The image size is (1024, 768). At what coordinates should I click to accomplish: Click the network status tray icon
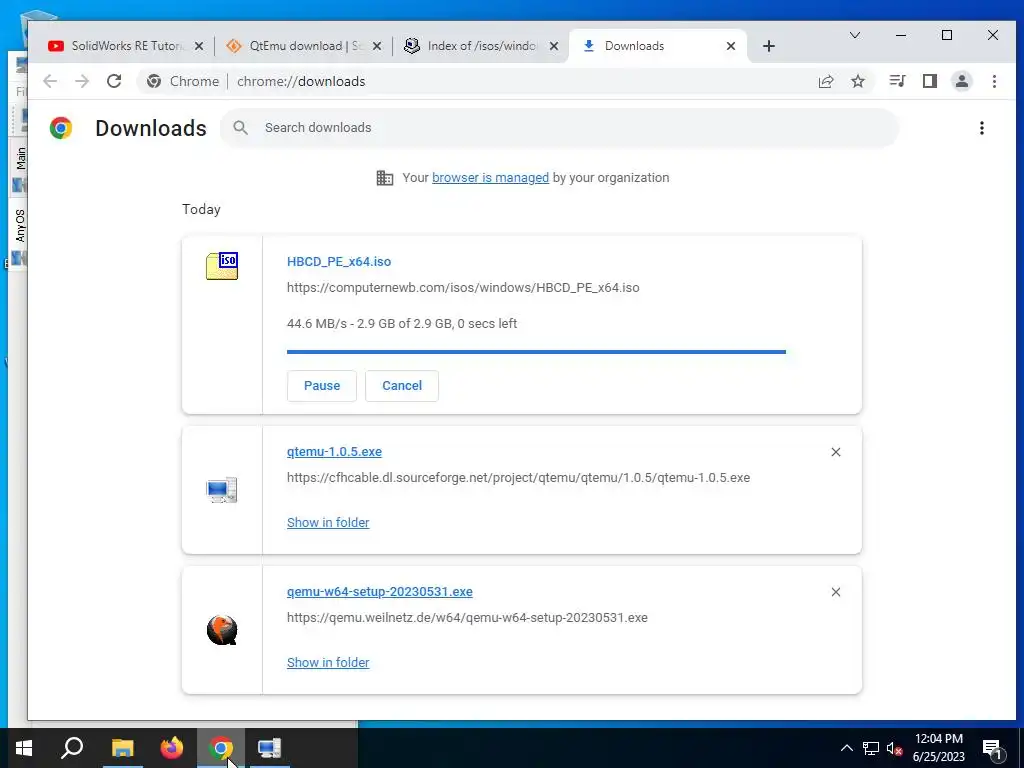point(871,748)
